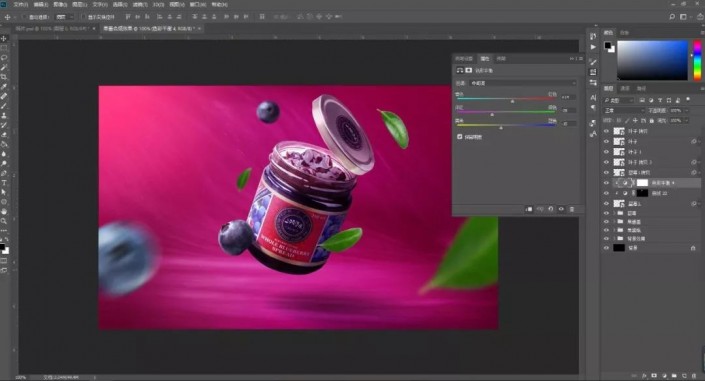Open the Actions panel play icon

click(593, 47)
